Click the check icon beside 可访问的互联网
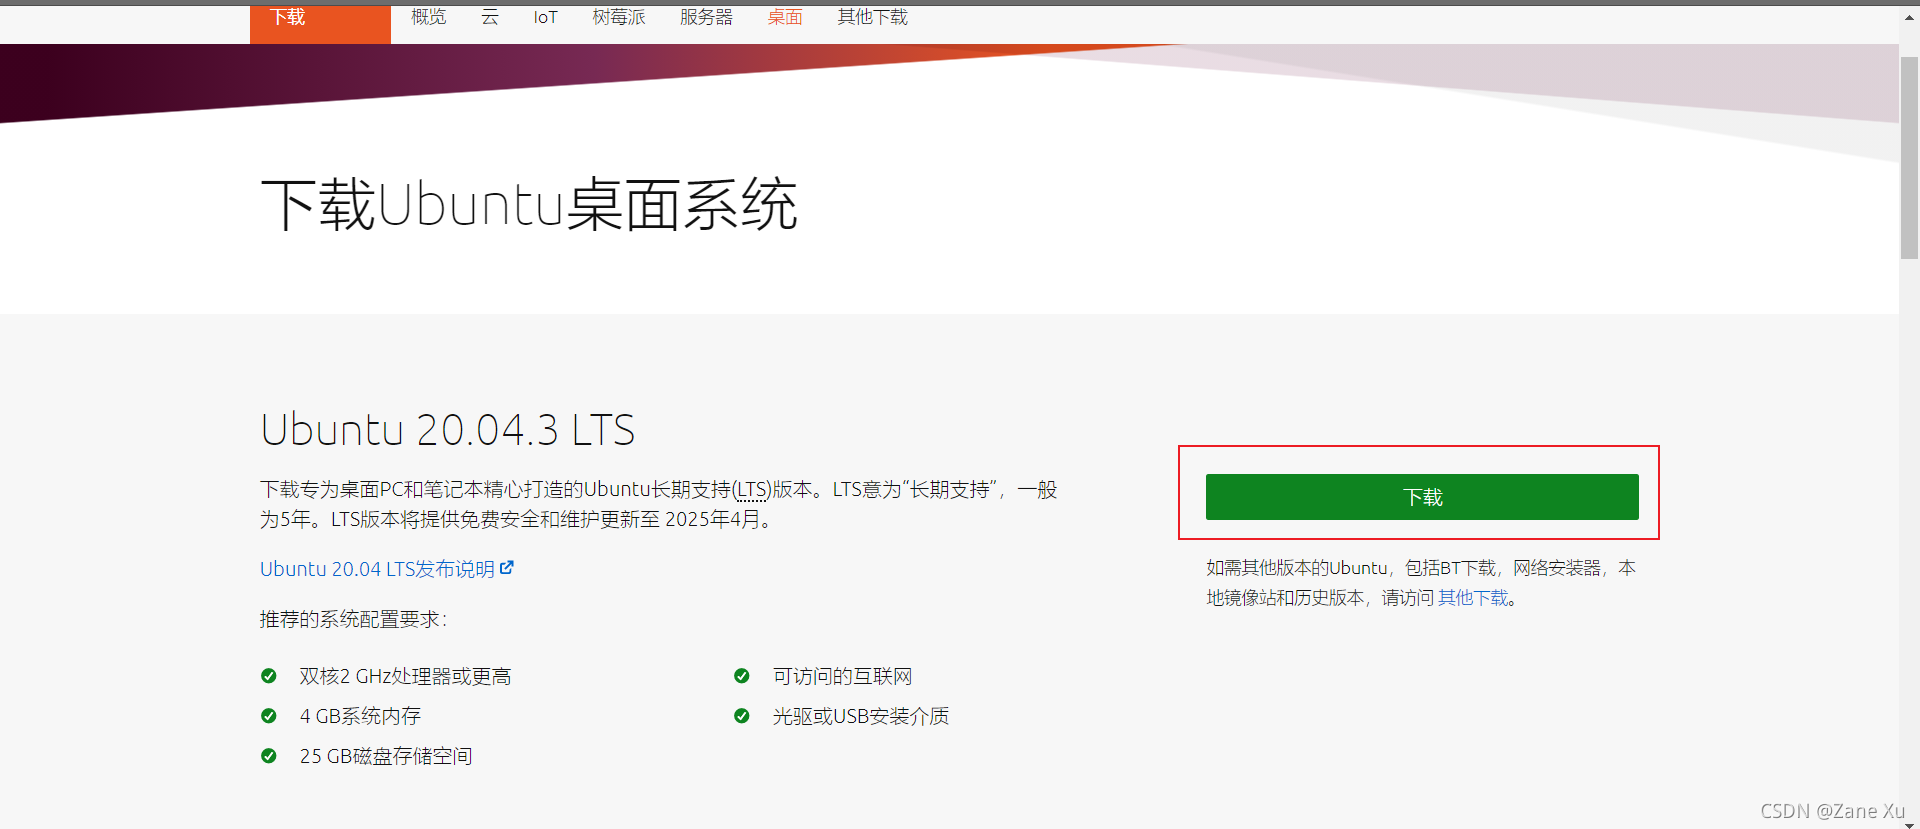This screenshot has height=829, width=1920. (x=742, y=676)
